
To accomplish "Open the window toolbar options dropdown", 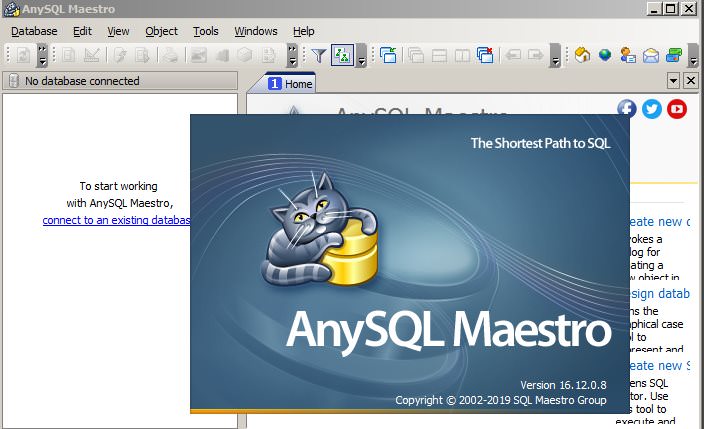I will [555, 55].
